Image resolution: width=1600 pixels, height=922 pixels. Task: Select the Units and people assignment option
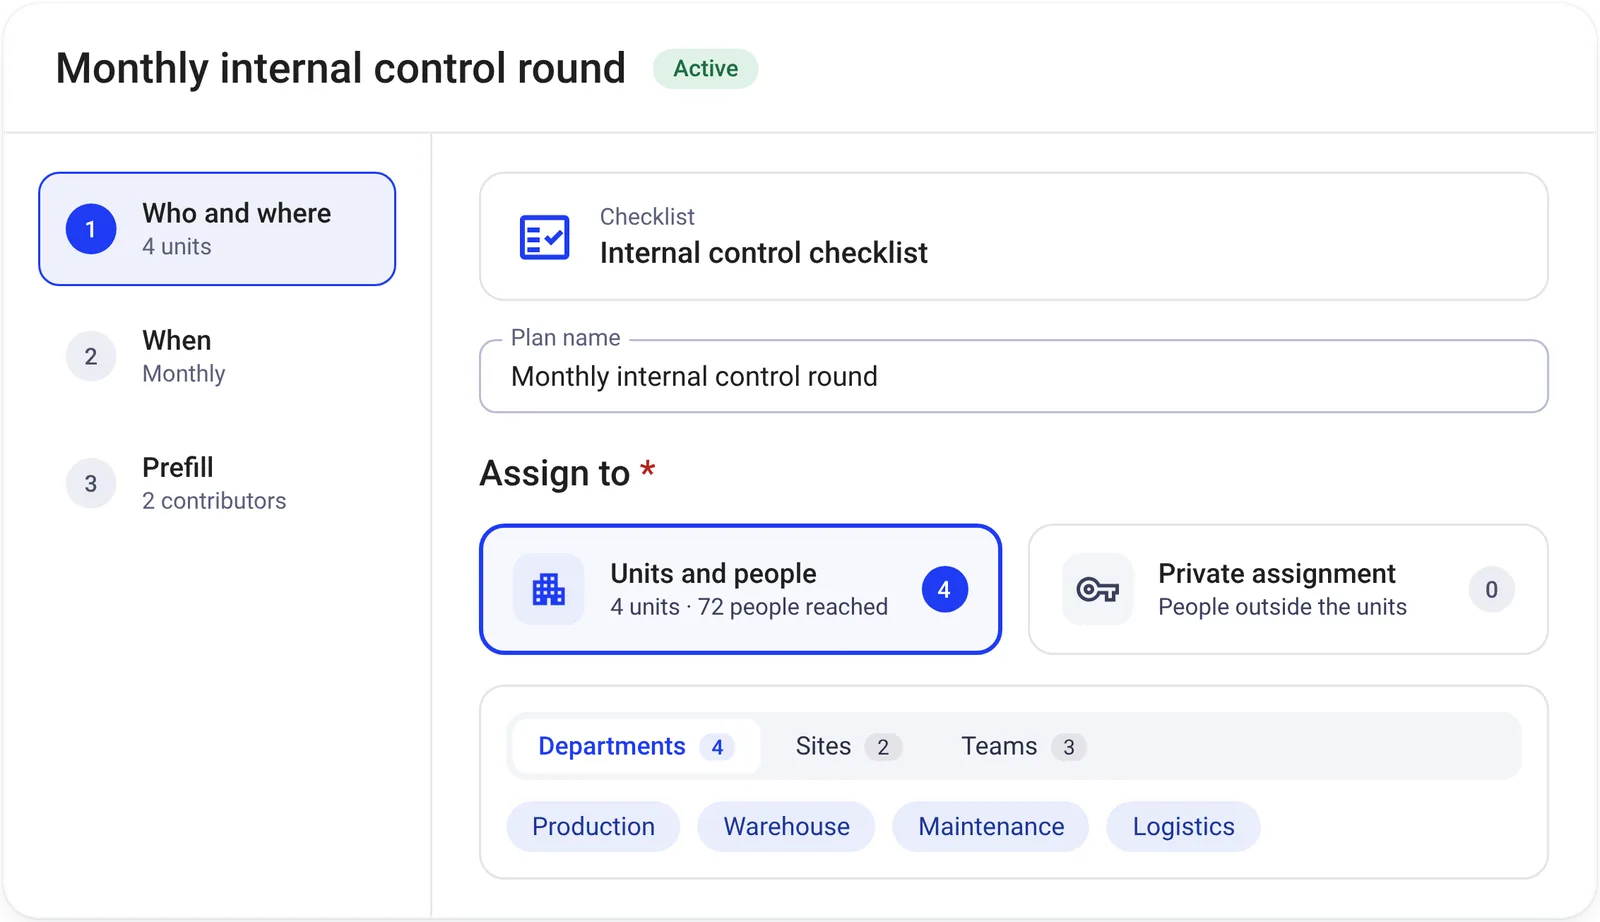pos(740,589)
